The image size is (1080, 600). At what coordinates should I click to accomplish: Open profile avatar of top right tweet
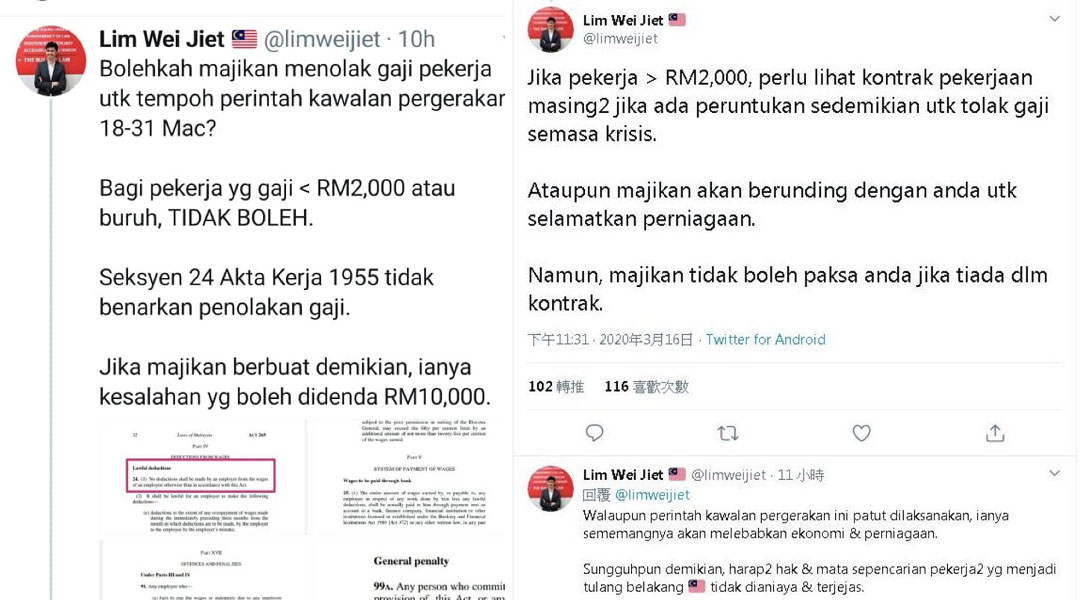click(x=550, y=30)
